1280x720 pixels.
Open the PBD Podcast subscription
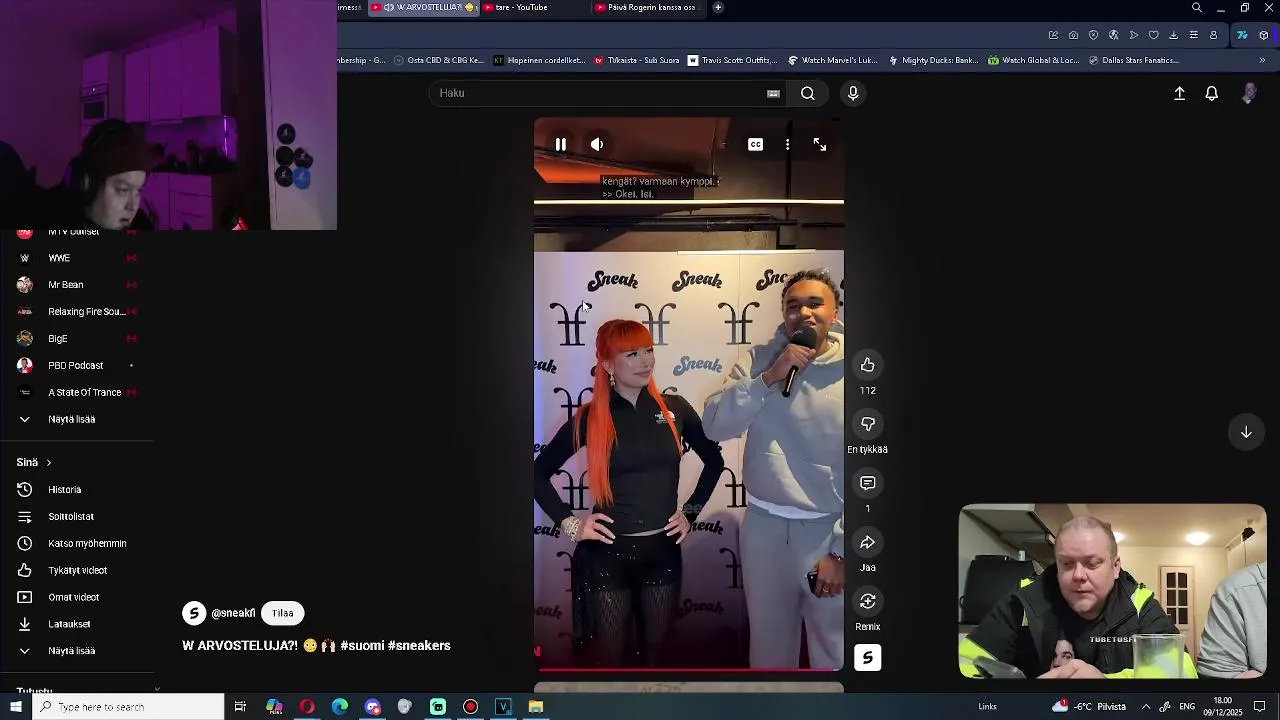tap(77, 366)
